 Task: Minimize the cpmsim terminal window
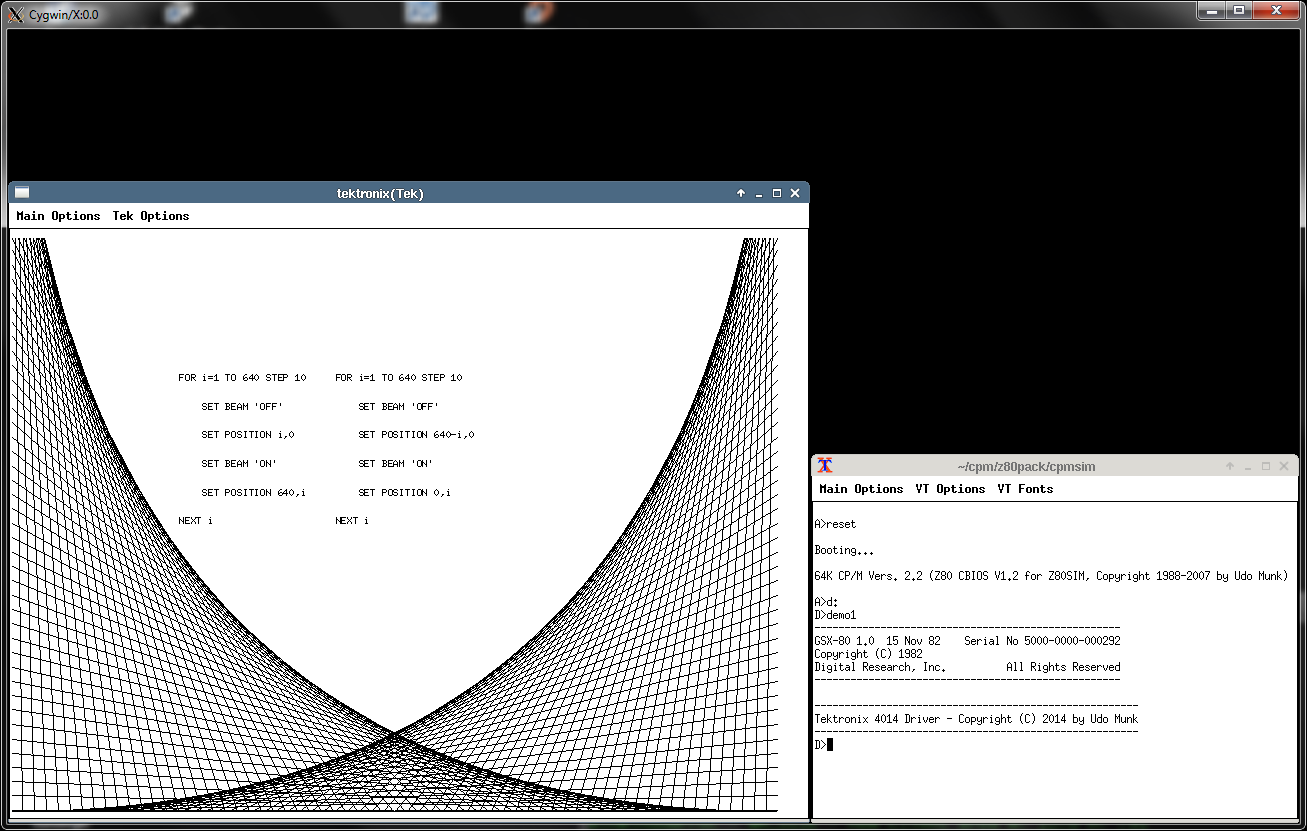point(1248,466)
